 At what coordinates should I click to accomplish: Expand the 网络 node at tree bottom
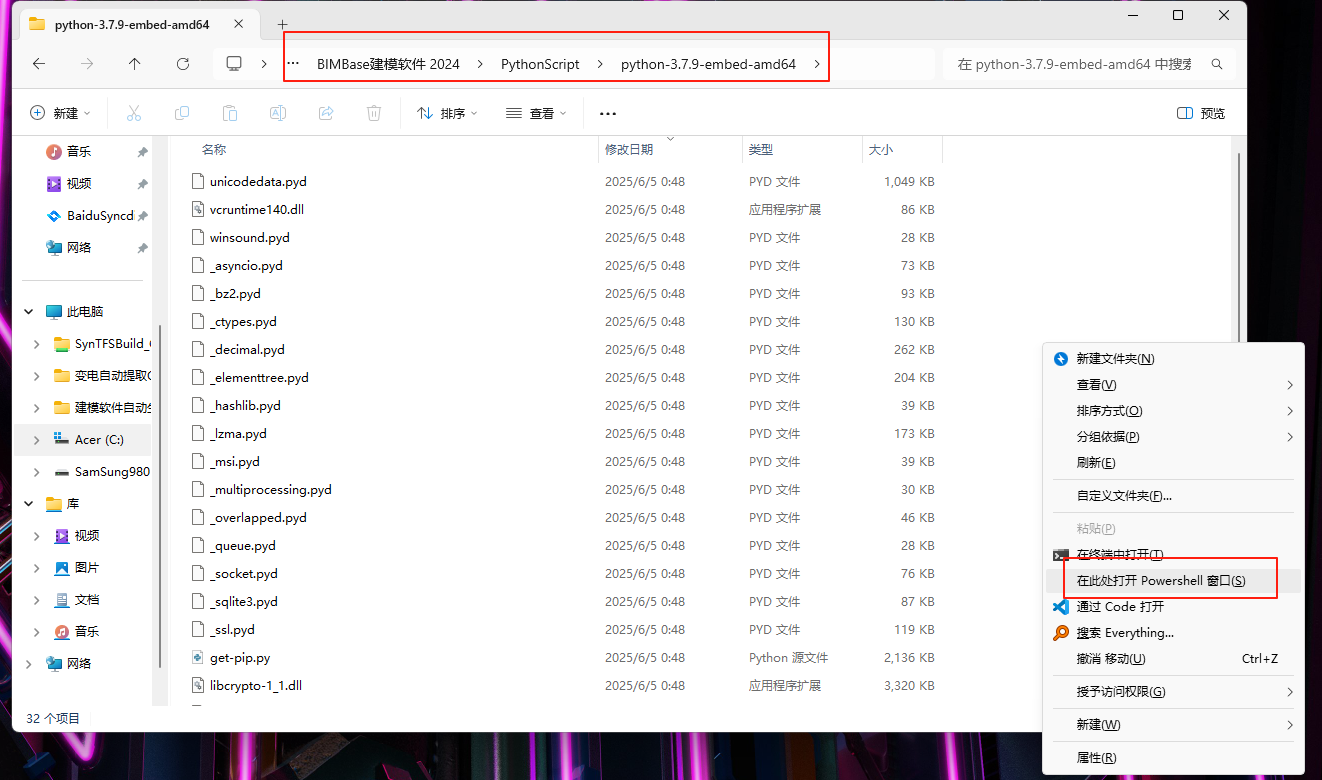(x=28, y=664)
